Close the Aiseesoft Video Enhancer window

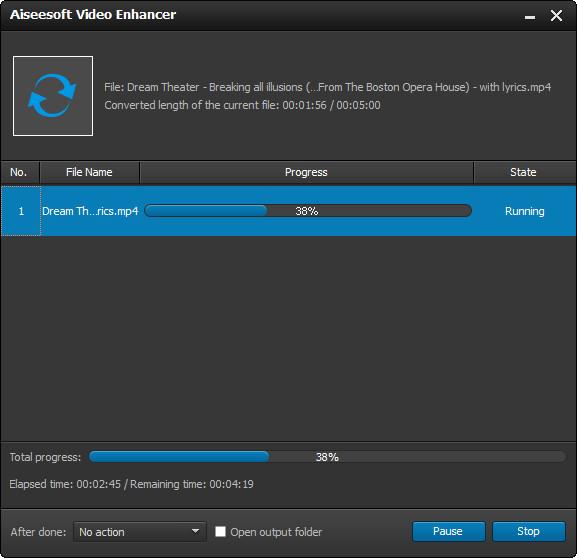click(556, 15)
